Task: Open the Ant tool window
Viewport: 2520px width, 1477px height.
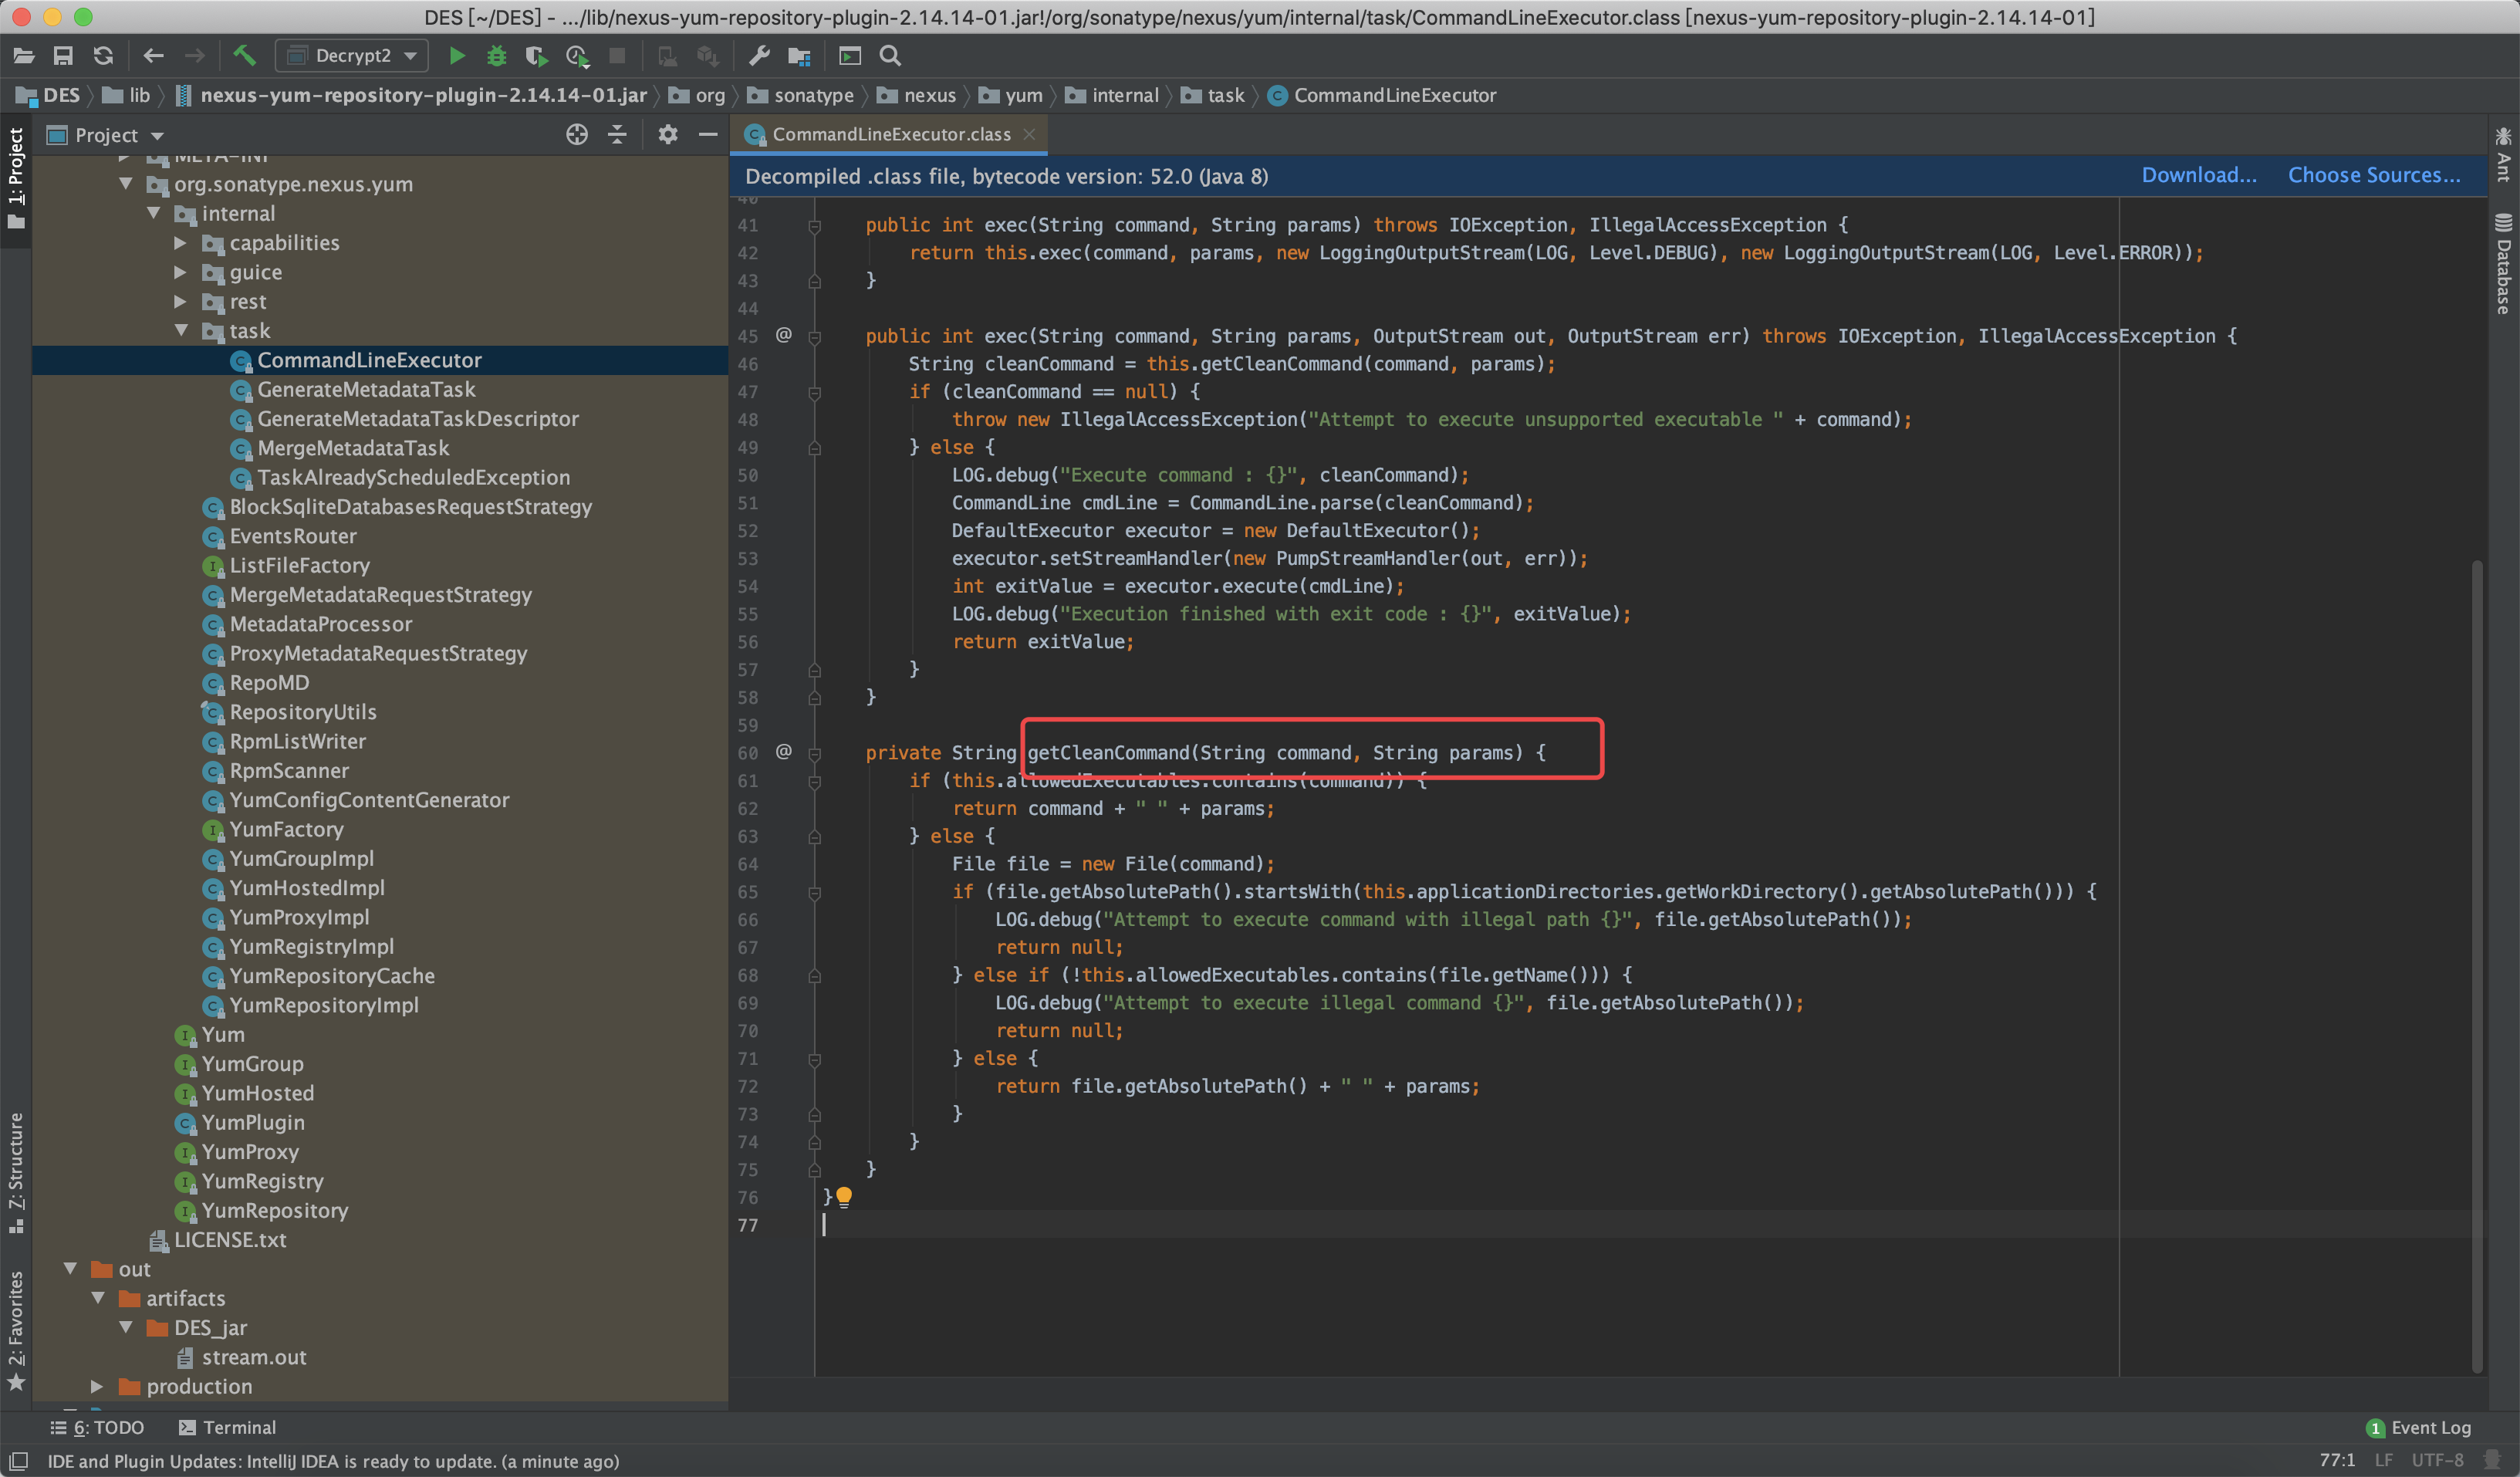Action: point(2503,155)
